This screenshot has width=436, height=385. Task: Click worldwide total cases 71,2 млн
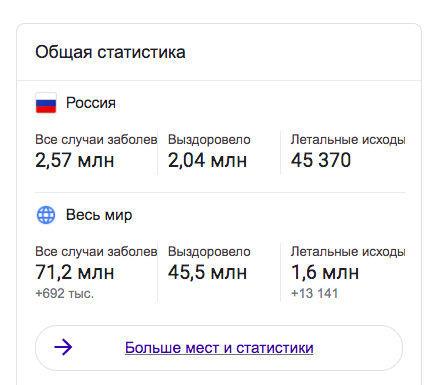coord(75,272)
